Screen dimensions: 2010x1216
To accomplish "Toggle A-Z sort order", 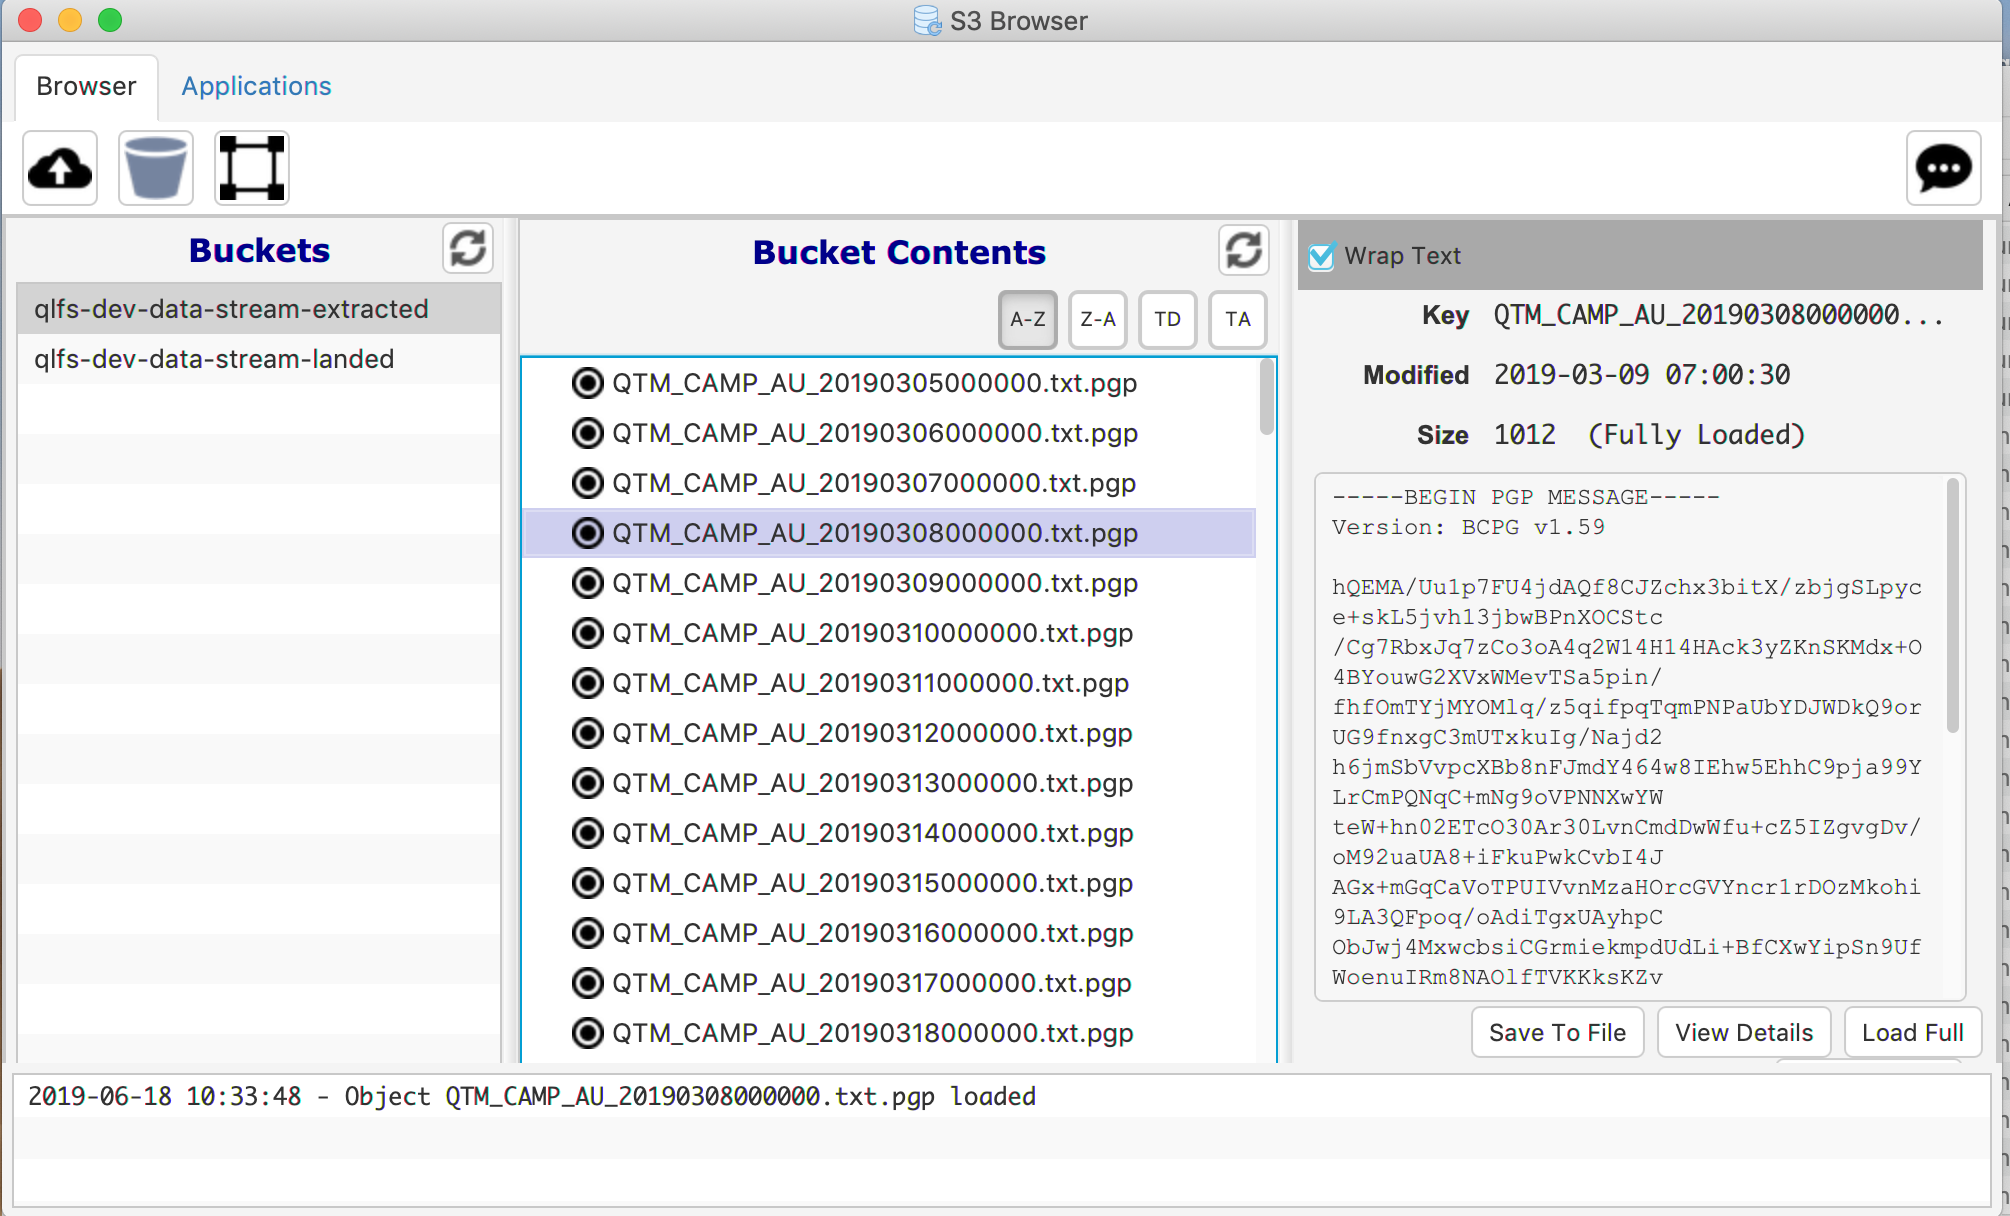I will 1027,319.
